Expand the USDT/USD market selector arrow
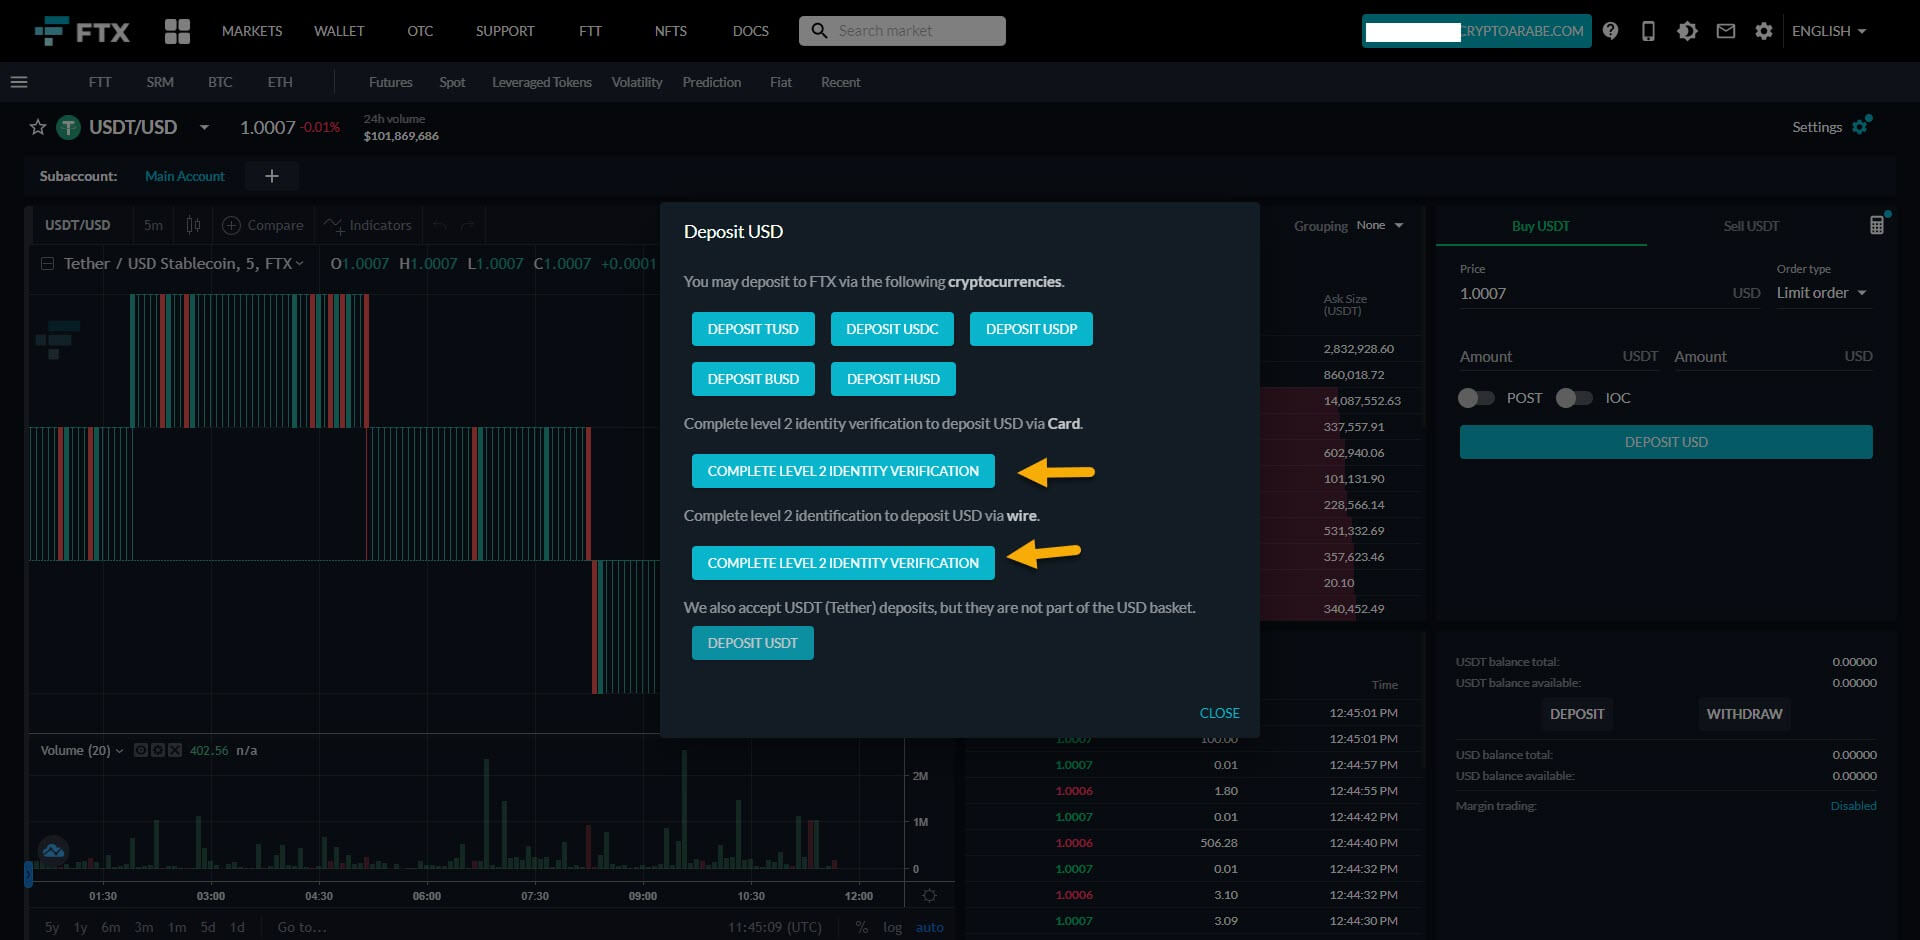This screenshot has height=940, width=1920. click(204, 127)
